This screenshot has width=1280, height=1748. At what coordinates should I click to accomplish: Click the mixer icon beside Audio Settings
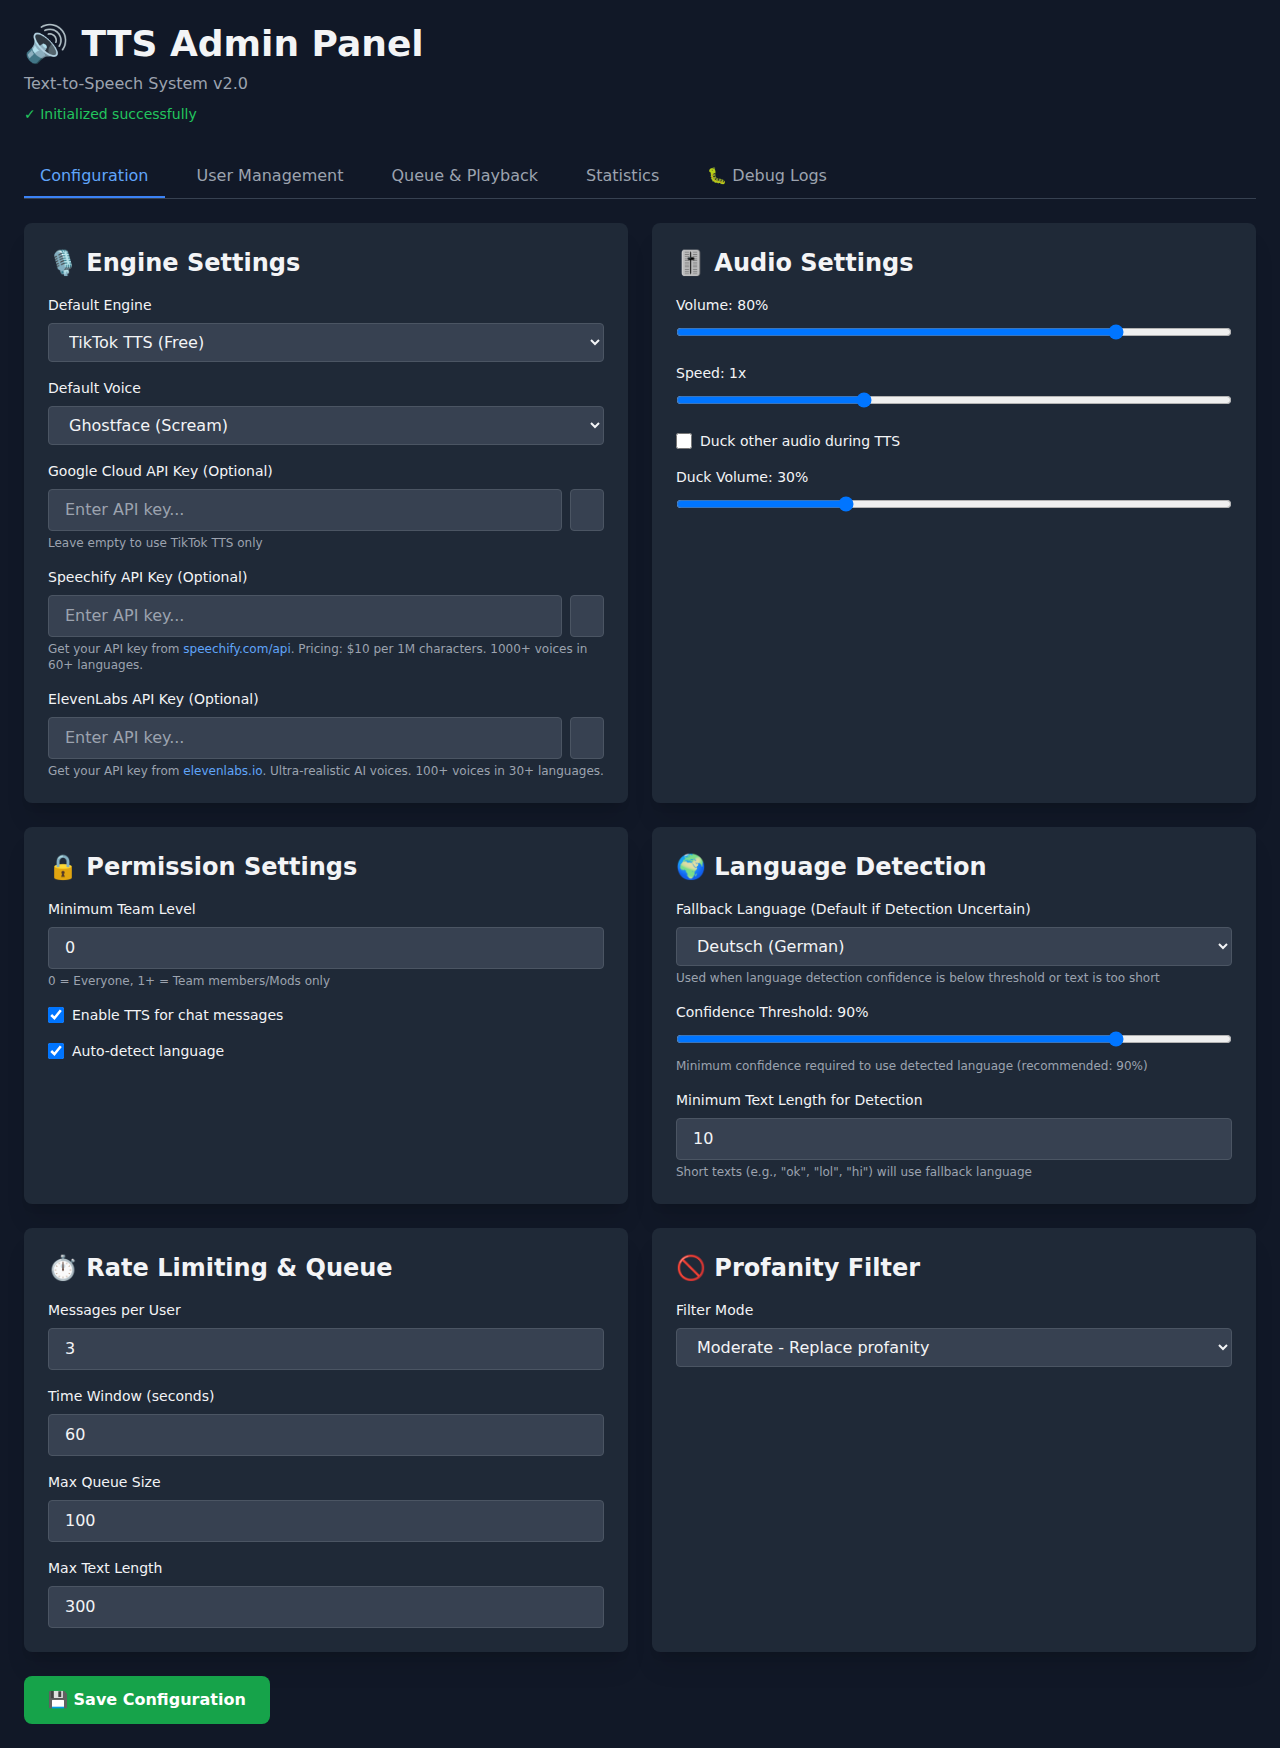tap(690, 262)
